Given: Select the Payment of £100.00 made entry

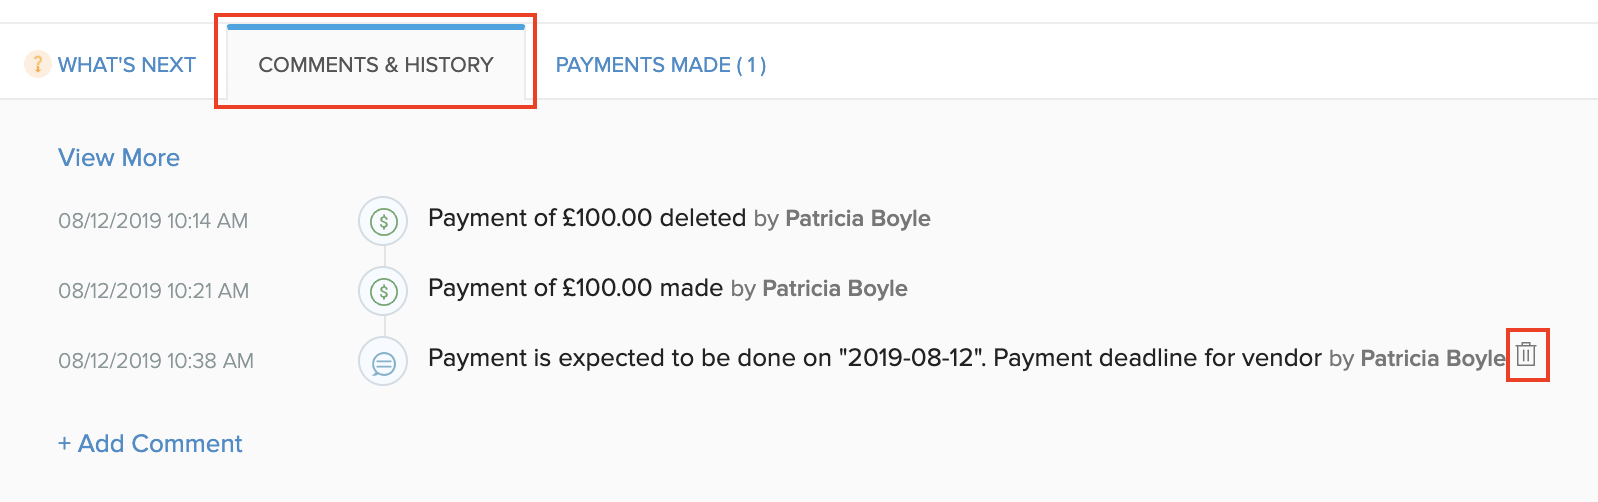Looking at the screenshot, I should pyautogui.click(x=575, y=288).
